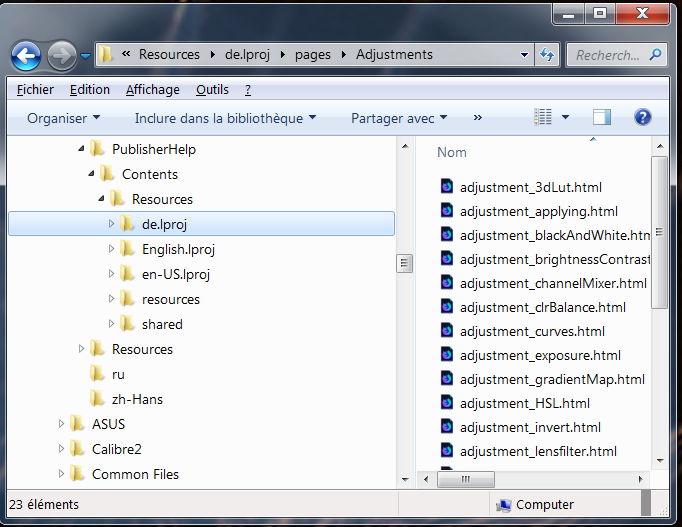Collapse the Contents tree node

[91, 173]
